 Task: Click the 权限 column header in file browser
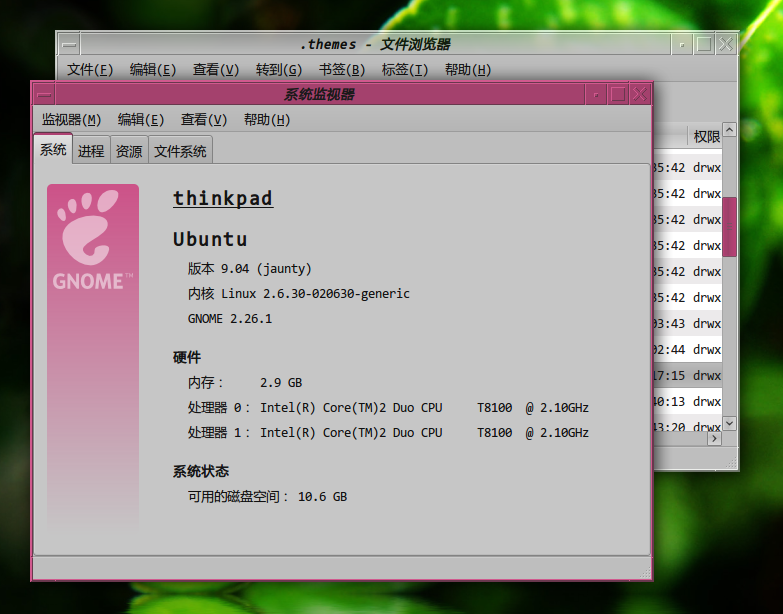pyautogui.click(x=706, y=136)
